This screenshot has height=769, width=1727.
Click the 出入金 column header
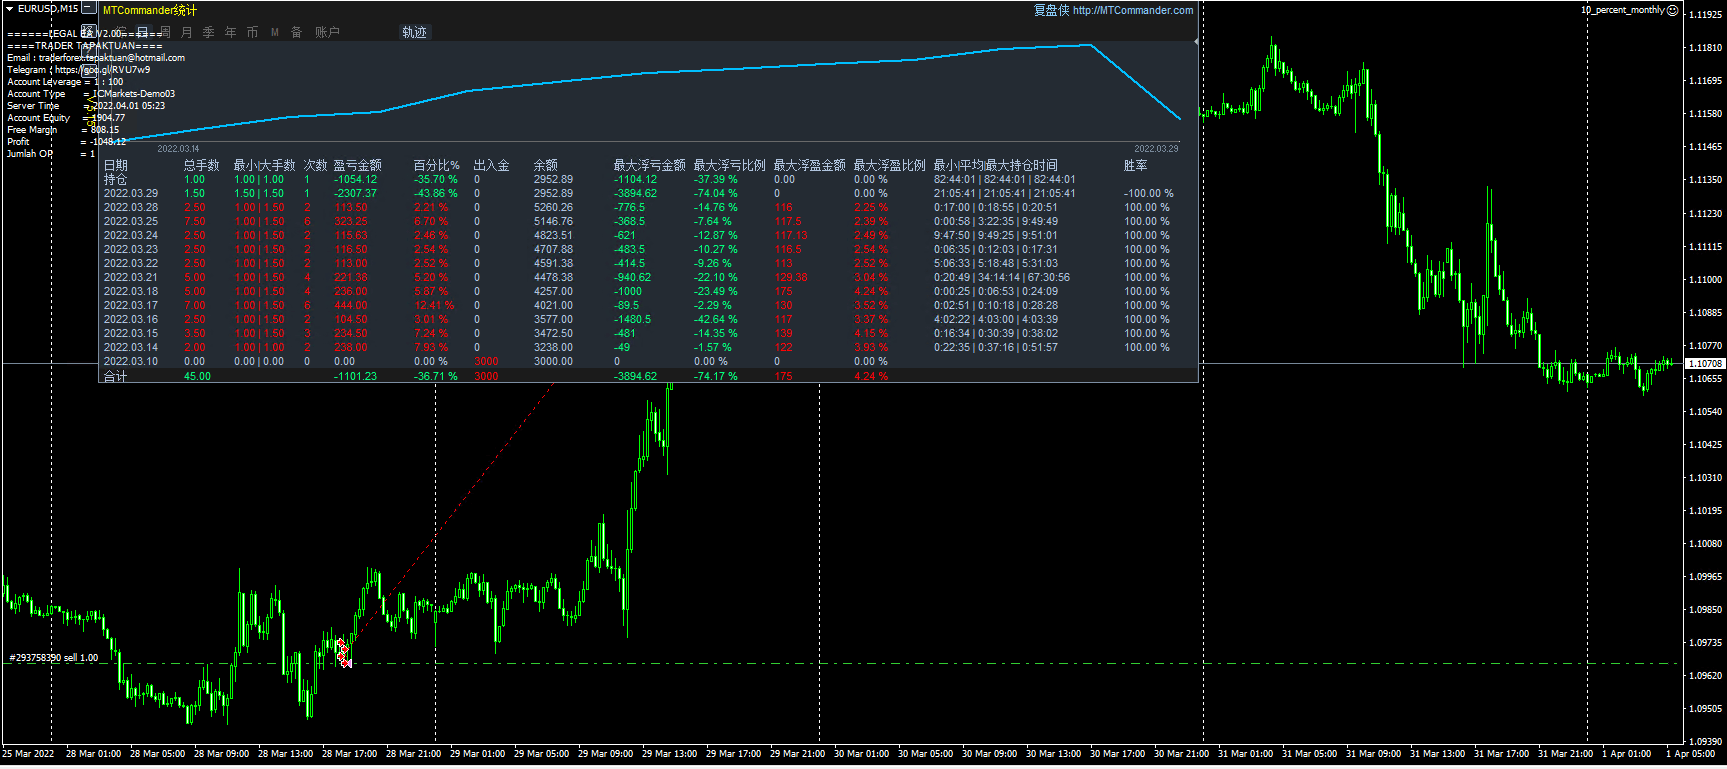click(492, 165)
